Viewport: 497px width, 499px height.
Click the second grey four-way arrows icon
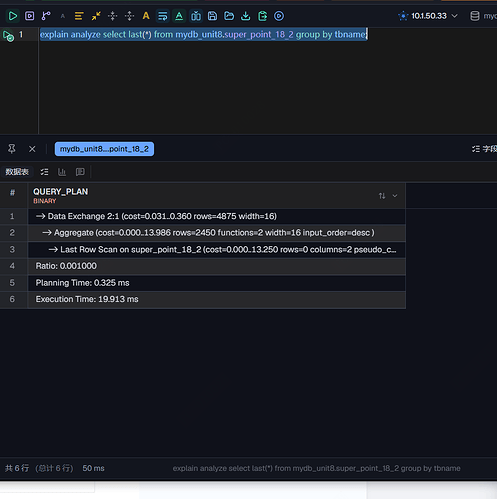pyautogui.click(x=129, y=16)
